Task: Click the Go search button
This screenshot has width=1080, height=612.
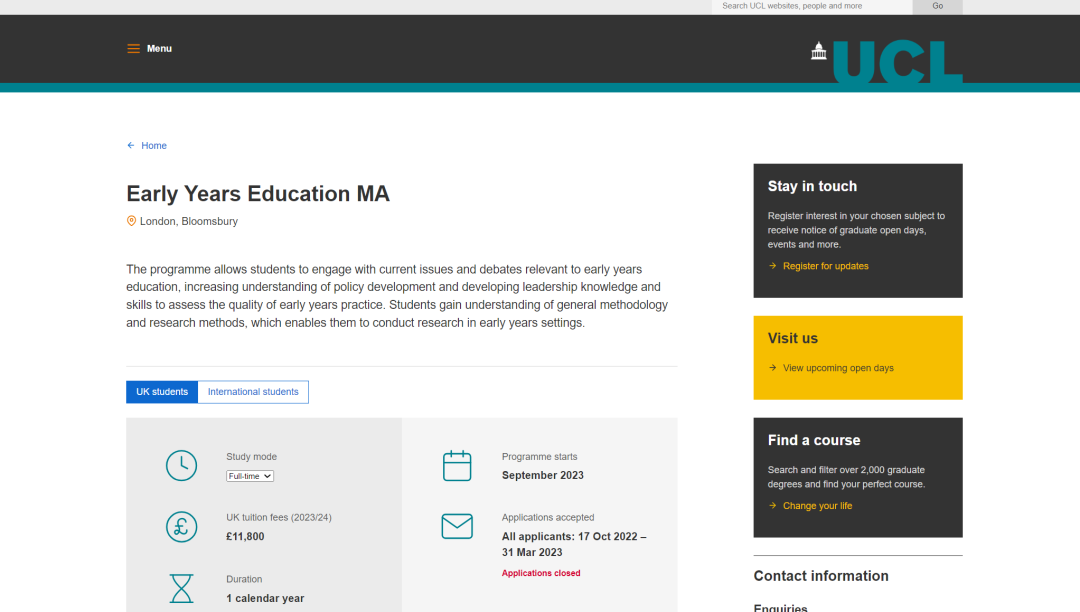Action: [x=937, y=6]
